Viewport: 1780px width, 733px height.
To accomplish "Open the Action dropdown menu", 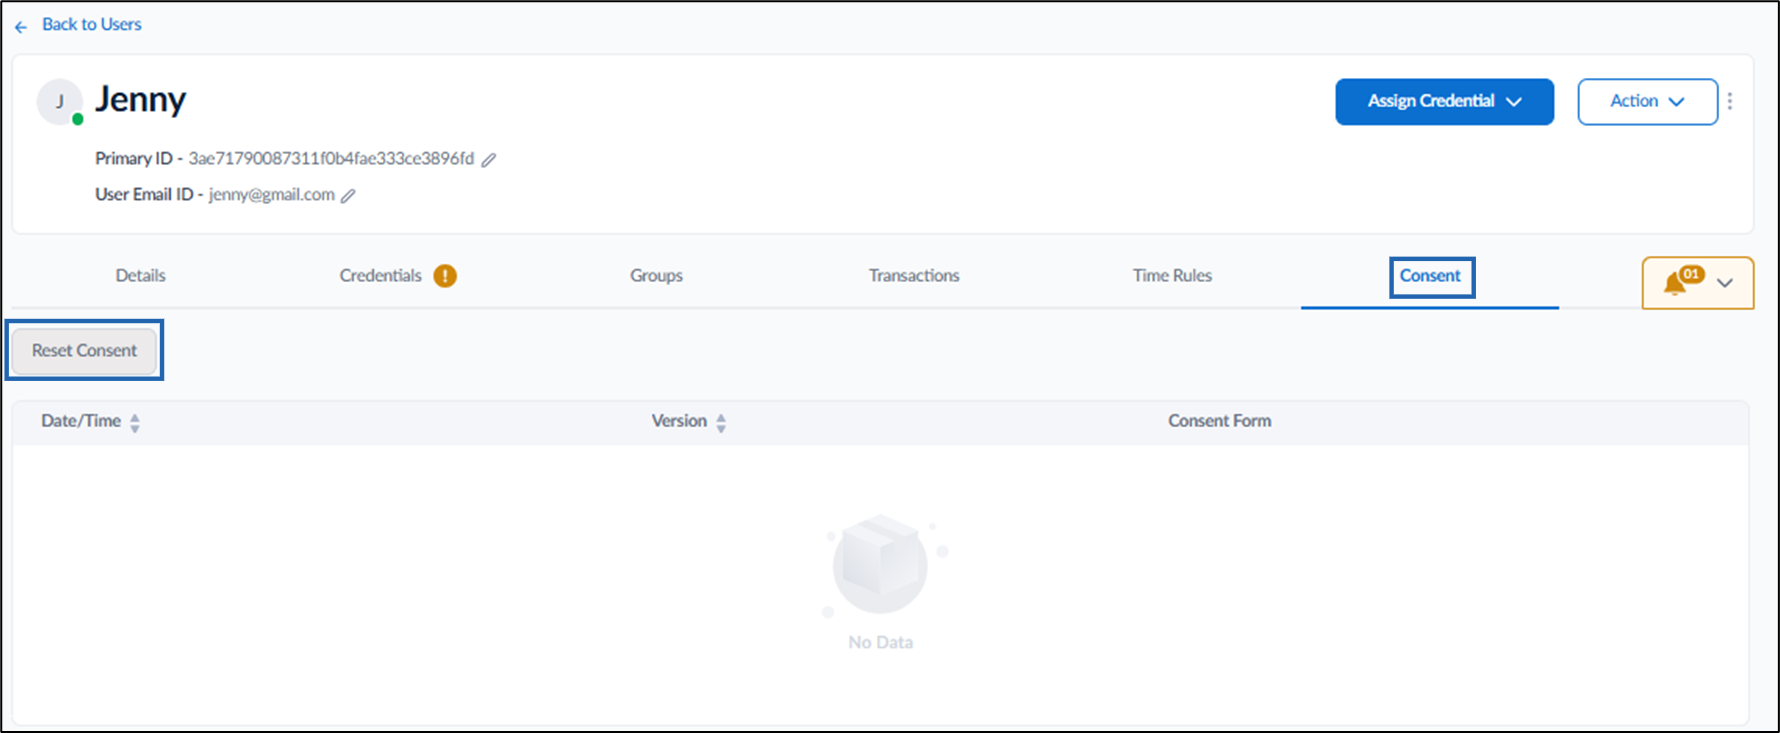I will point(1647,101).
